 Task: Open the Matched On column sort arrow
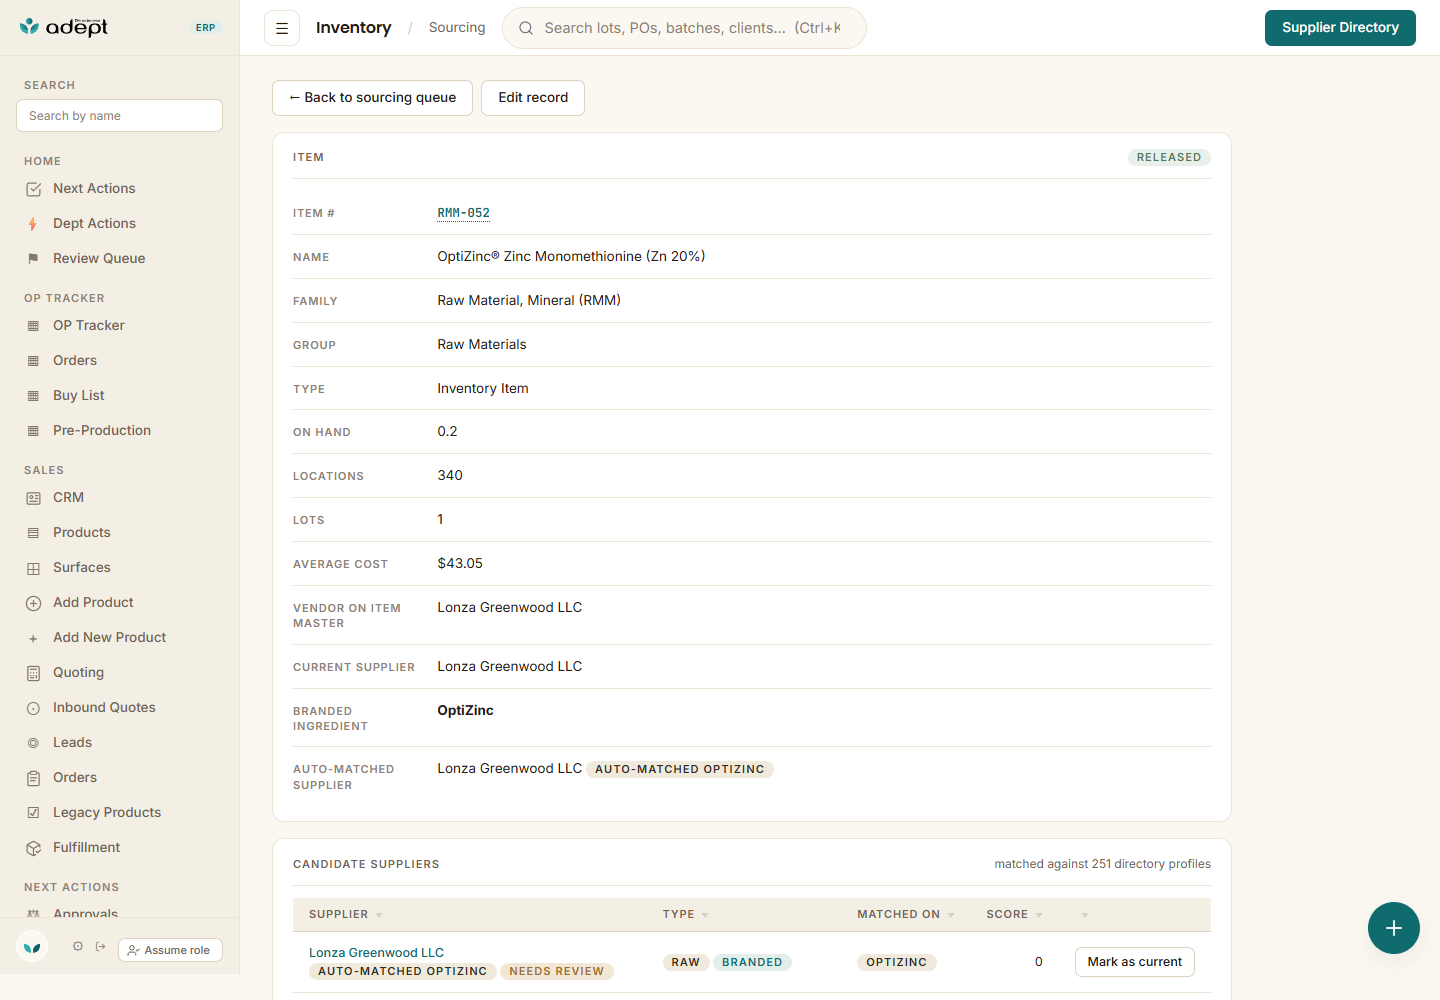click(x=951, y=915)
